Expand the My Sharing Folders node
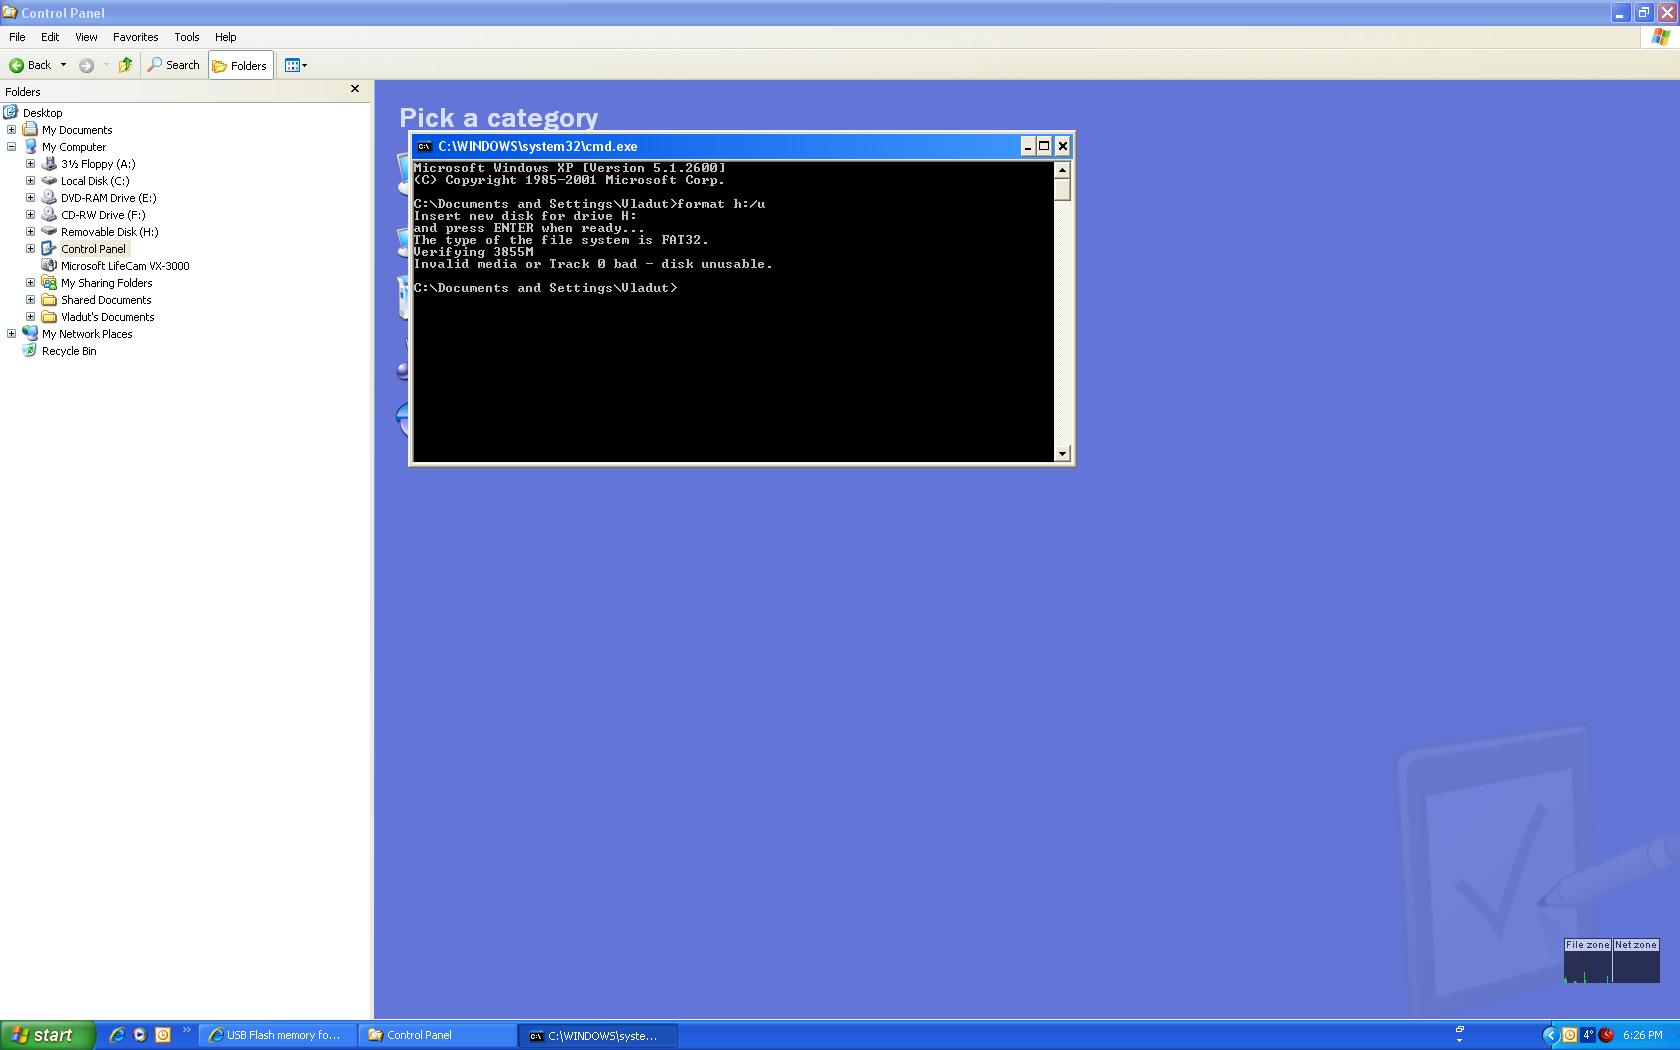The image size is (1680, 1050). click(x=31, y=282)
